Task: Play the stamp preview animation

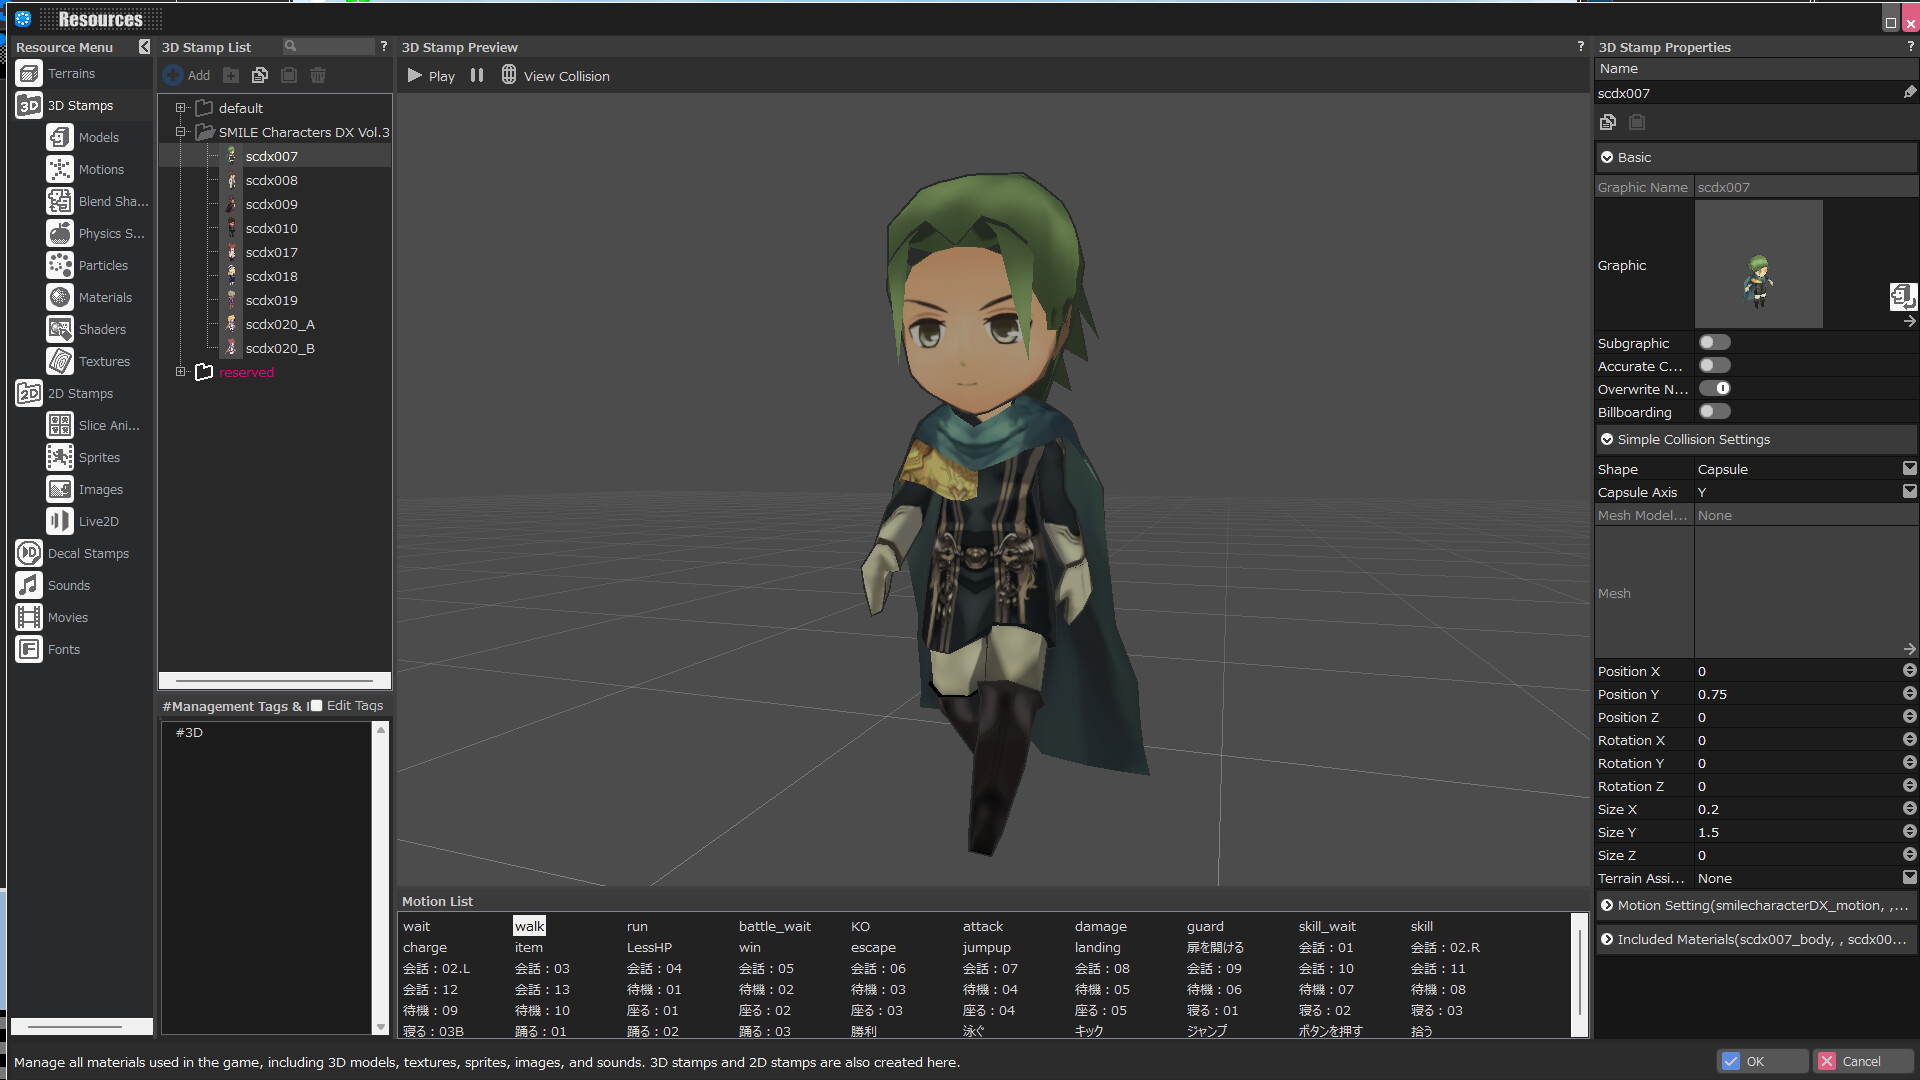Action: [431, 76]
